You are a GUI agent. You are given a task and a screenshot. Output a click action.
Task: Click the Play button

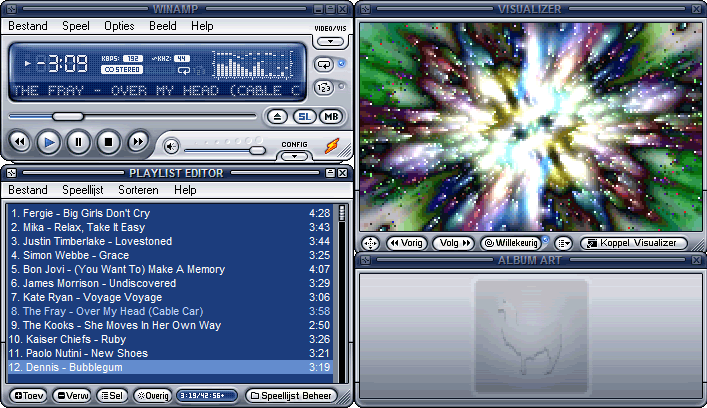(x=49, y=142)
